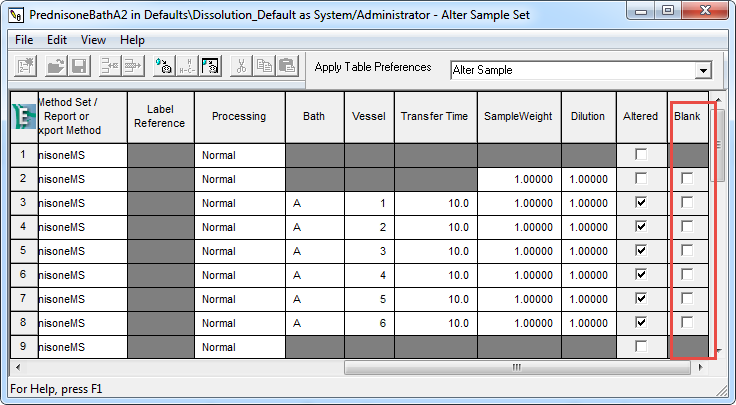The width and height of the screenshot is (736, 405).
Task: Click the save floppy disk icon
Action: coord(79,66)
